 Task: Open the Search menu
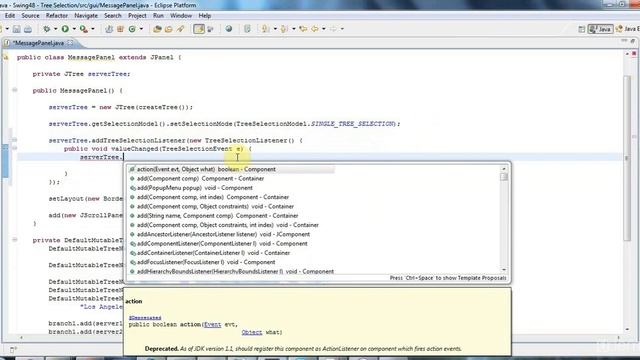pos(113,16)
